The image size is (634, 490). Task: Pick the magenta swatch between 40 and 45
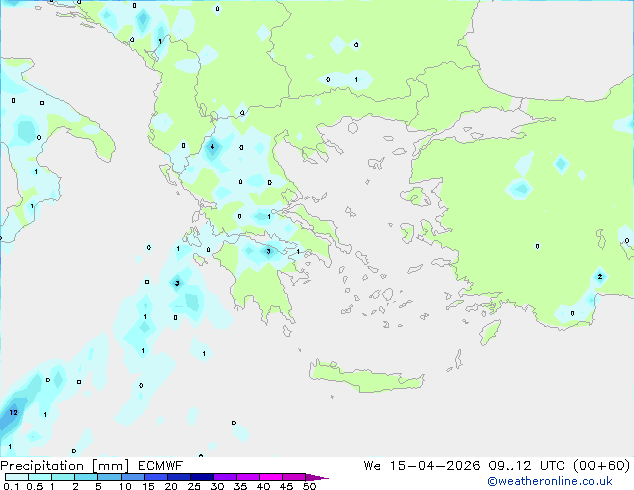[271, 477]
